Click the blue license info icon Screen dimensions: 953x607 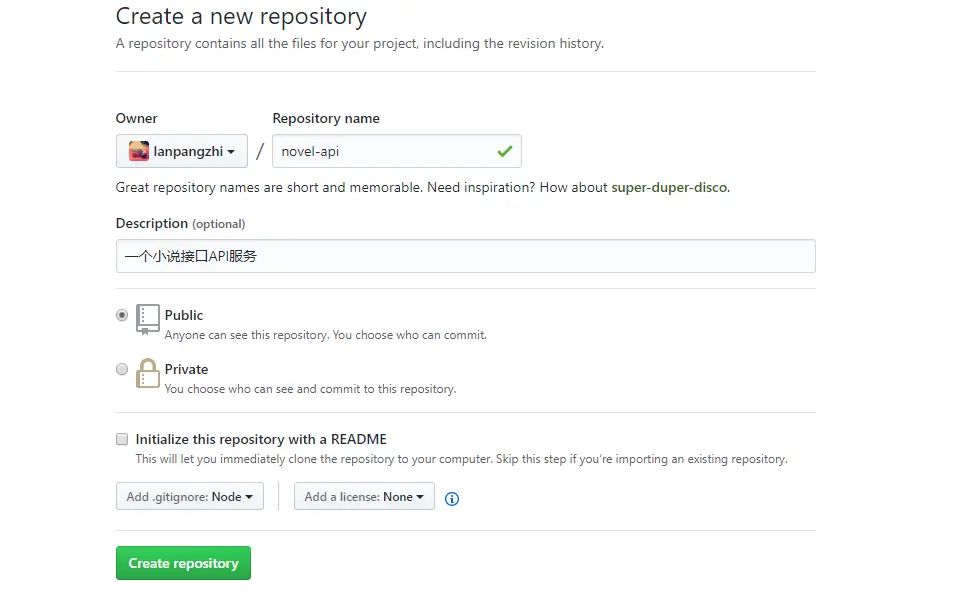click(x=452, y=498)
